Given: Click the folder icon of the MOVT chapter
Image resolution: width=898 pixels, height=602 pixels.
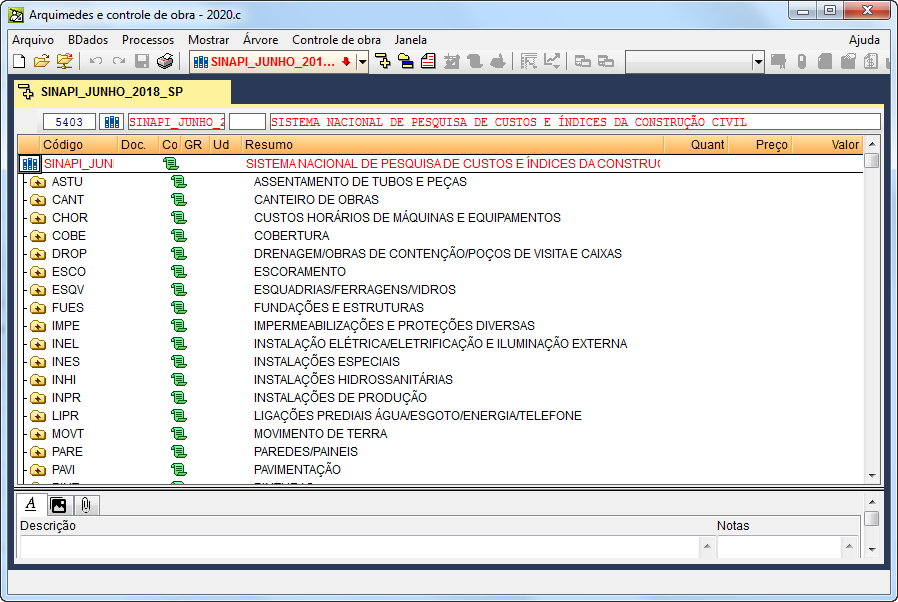Looking at the screenshot, I should [x=38, y=434].
